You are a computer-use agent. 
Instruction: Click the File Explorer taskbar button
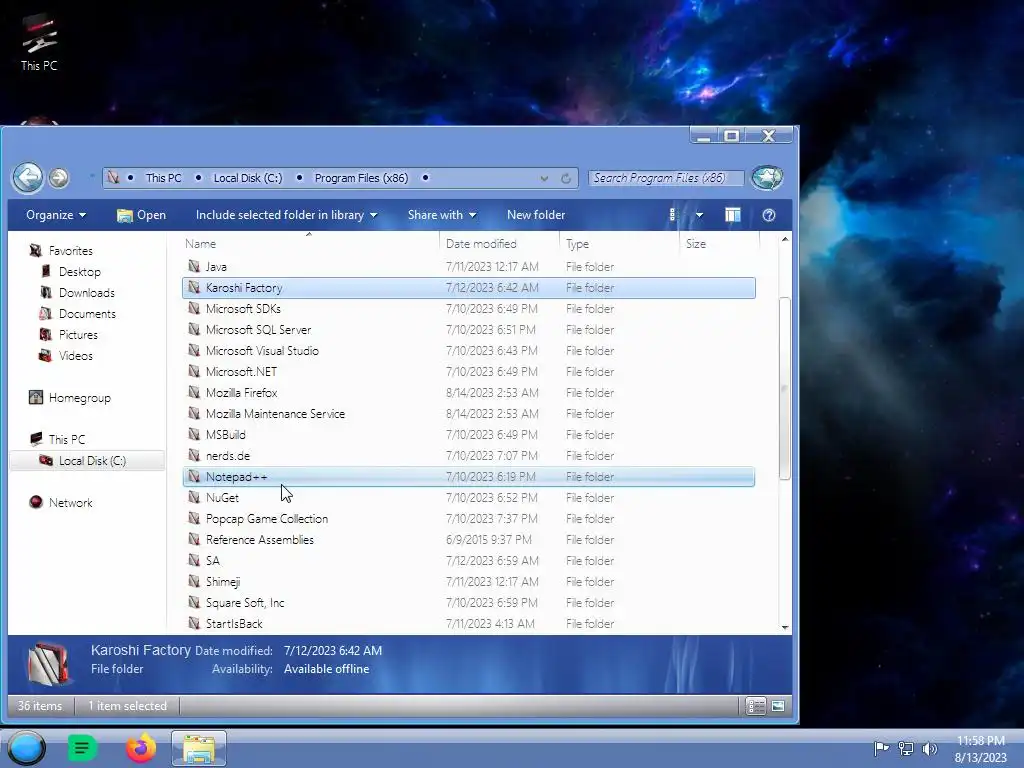(199, 748)
